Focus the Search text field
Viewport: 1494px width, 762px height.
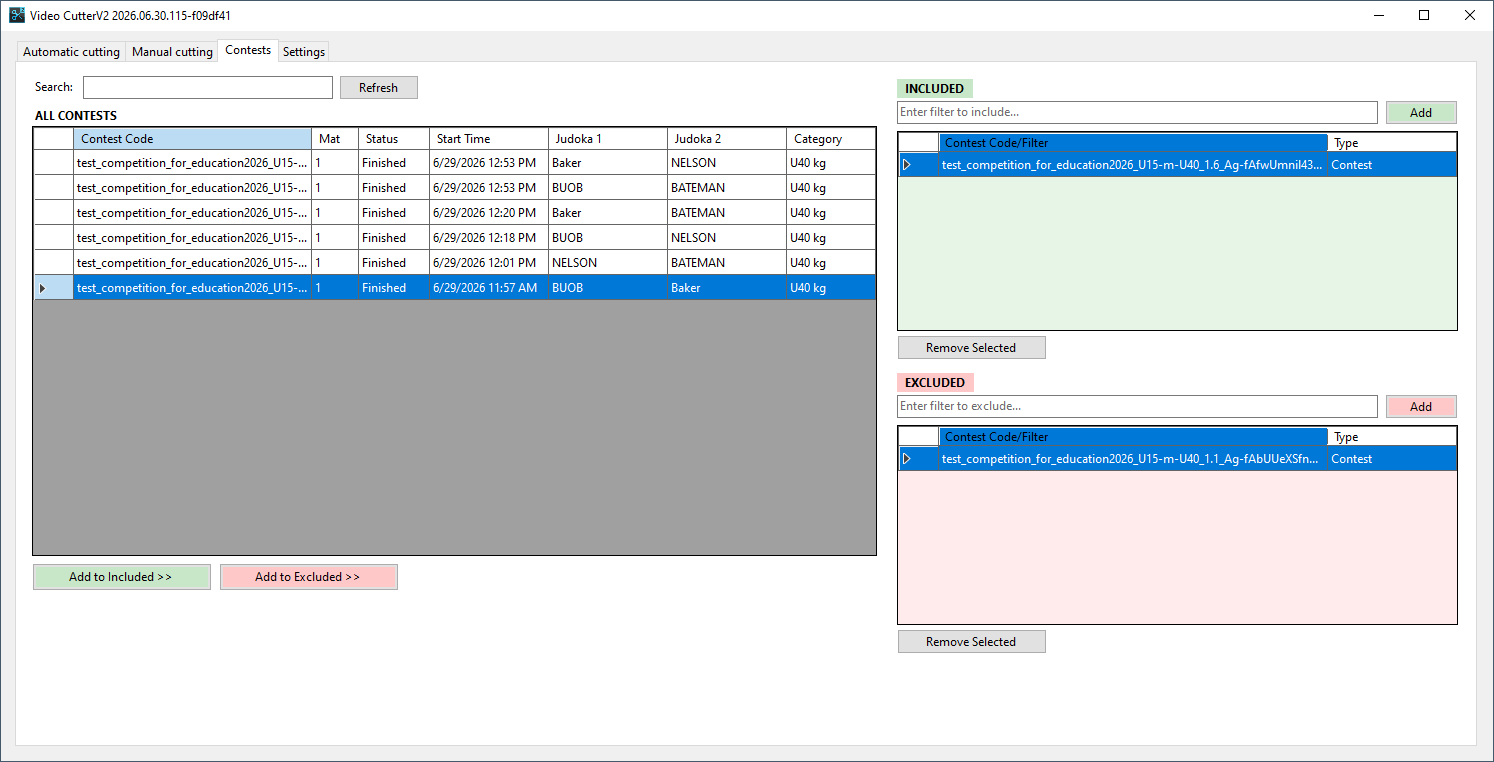[x=208, y=88]
